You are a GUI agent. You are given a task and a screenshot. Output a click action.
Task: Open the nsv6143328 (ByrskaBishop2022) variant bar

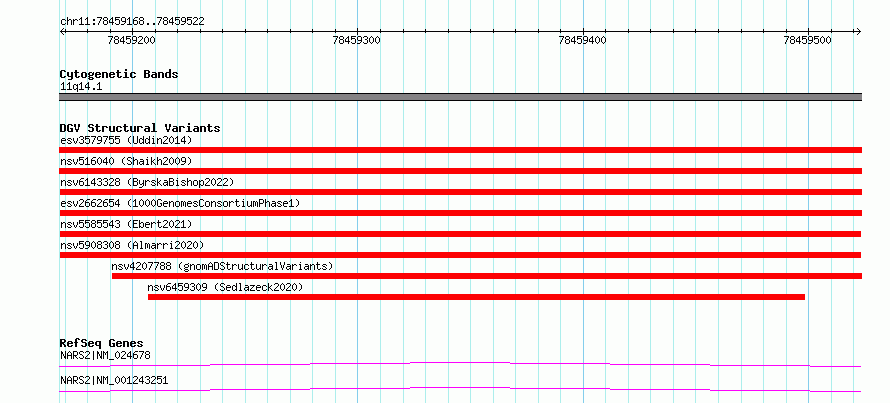tap(460, 192)
